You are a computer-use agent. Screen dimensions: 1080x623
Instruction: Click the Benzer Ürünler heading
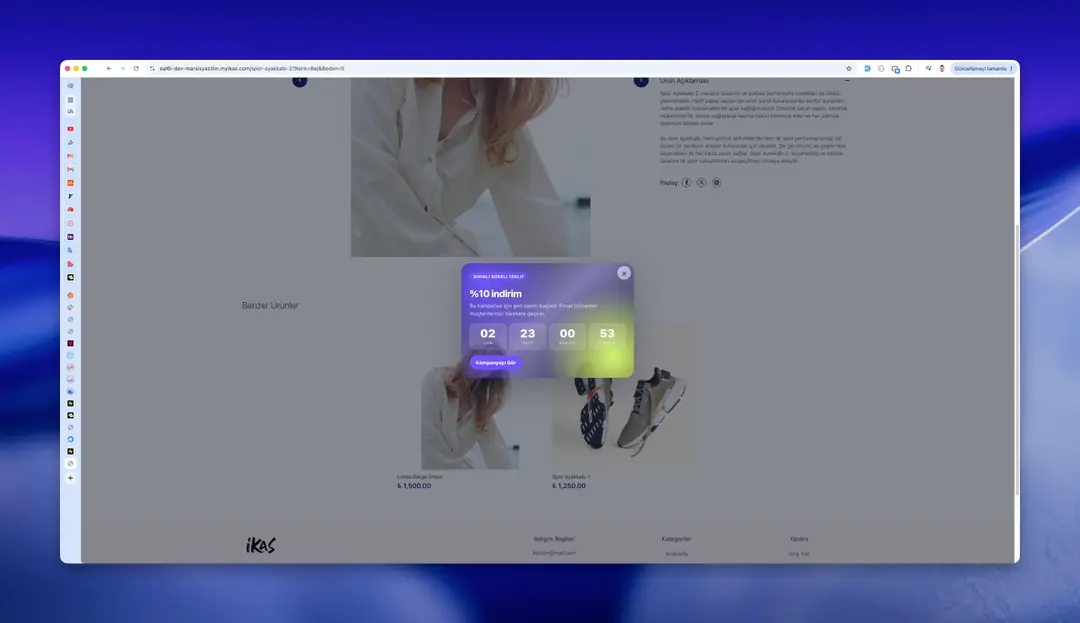point(270,306)
